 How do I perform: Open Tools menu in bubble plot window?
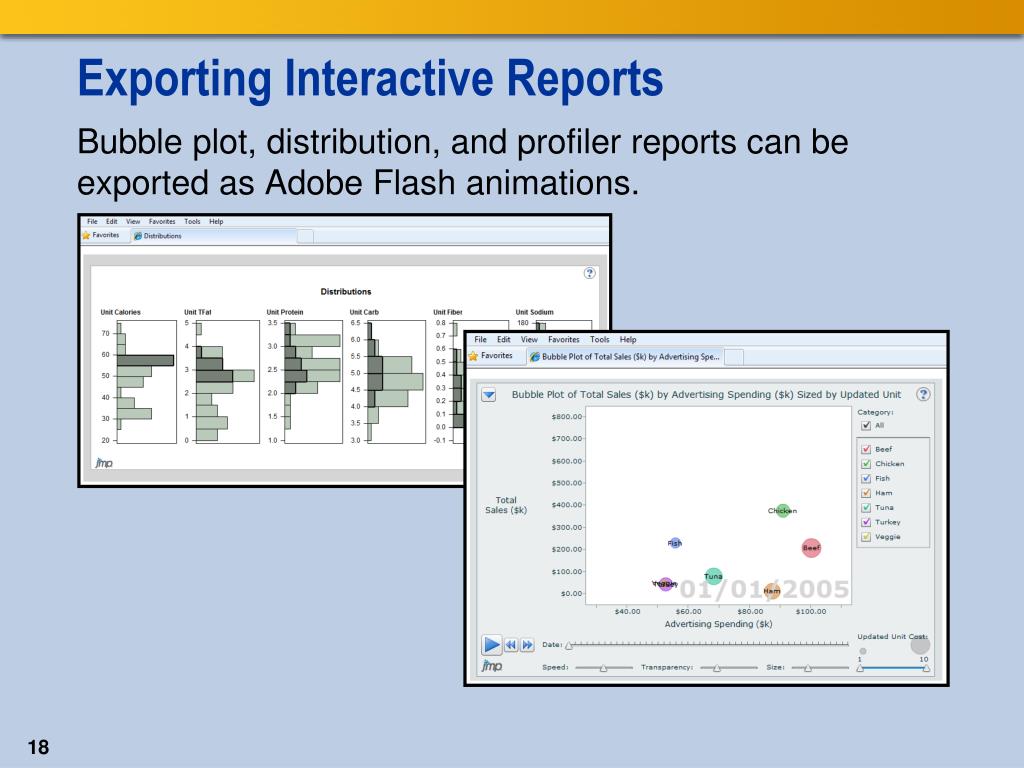coord(600,340)
